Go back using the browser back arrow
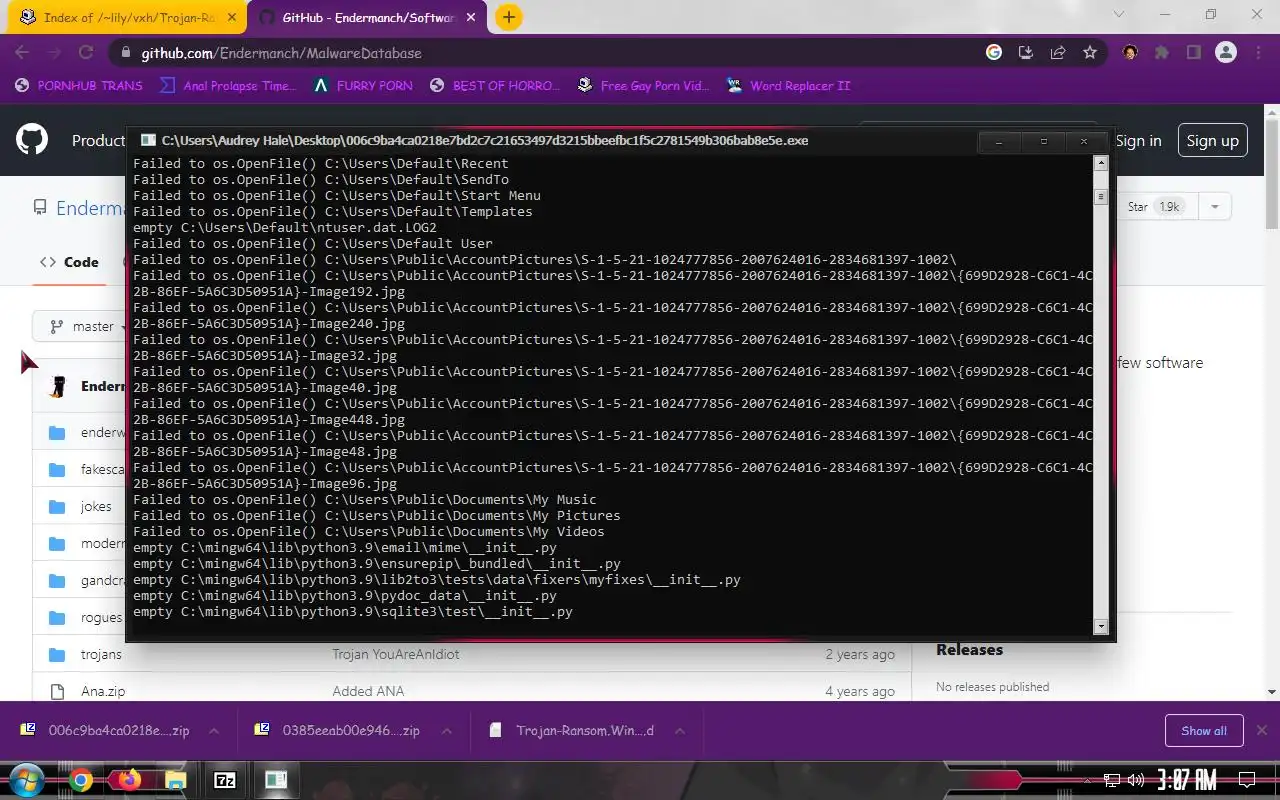1280x800 pixels. 22,53
